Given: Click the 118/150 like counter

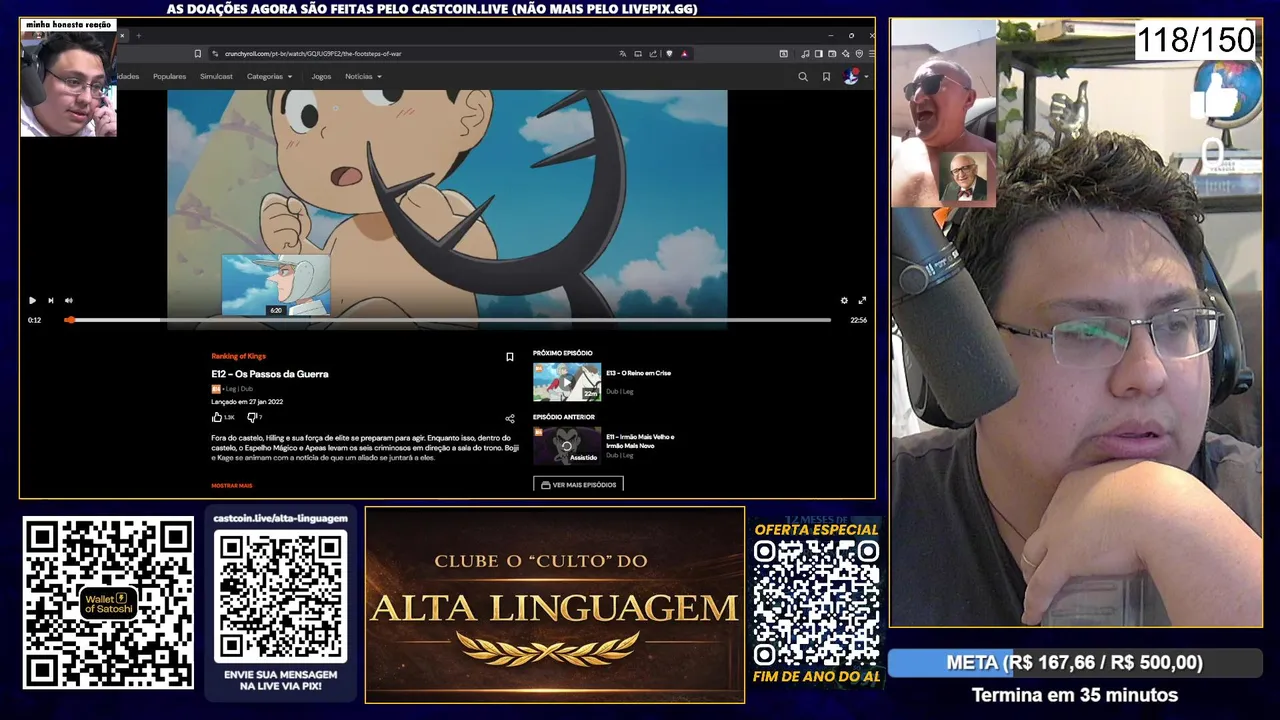Looking at the screenshot, I should (x=1195, y=41).
